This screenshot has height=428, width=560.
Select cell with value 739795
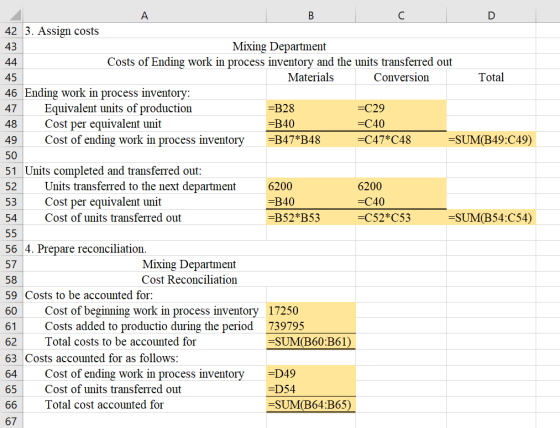[x=311, y=326]
